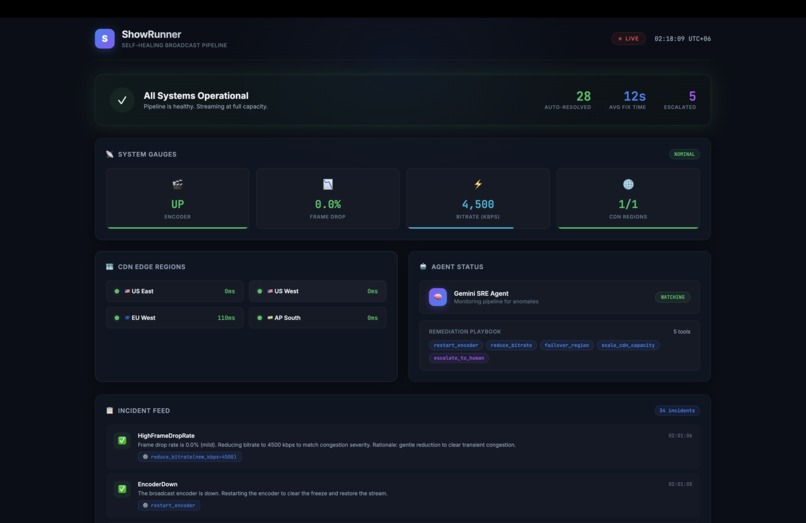This screenshot has width=806, height=523.
Task: Click the Self-Healing Broadcast Pipeline subtitle
Action: pos(174,45)
